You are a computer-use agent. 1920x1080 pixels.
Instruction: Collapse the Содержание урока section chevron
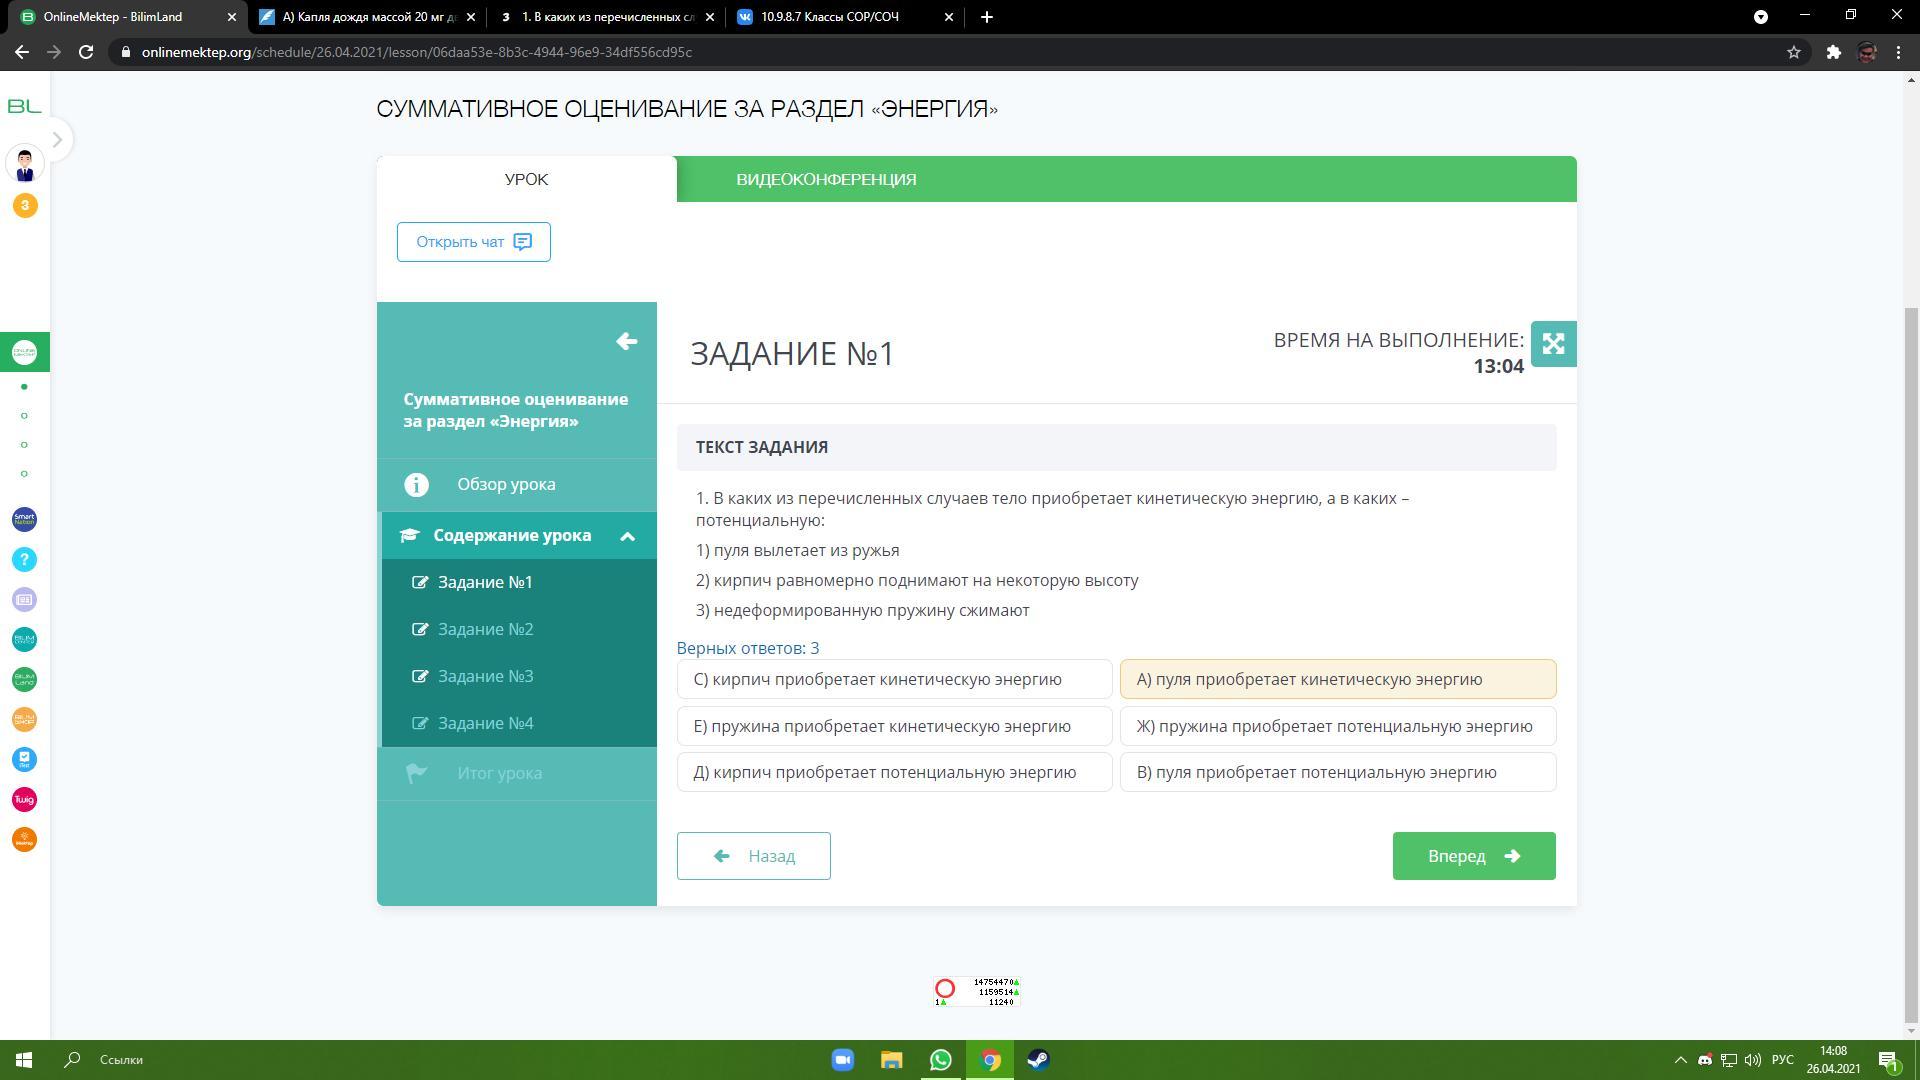pyautogui.click(x=627, y=537)
